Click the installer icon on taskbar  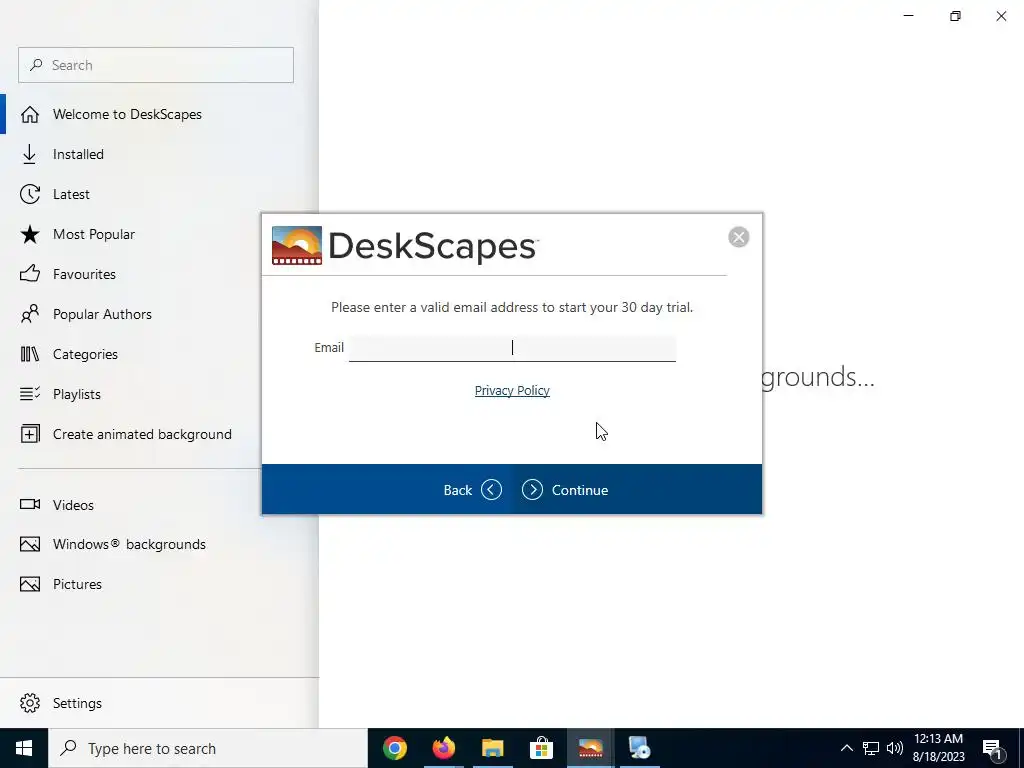tap(639, 748)
